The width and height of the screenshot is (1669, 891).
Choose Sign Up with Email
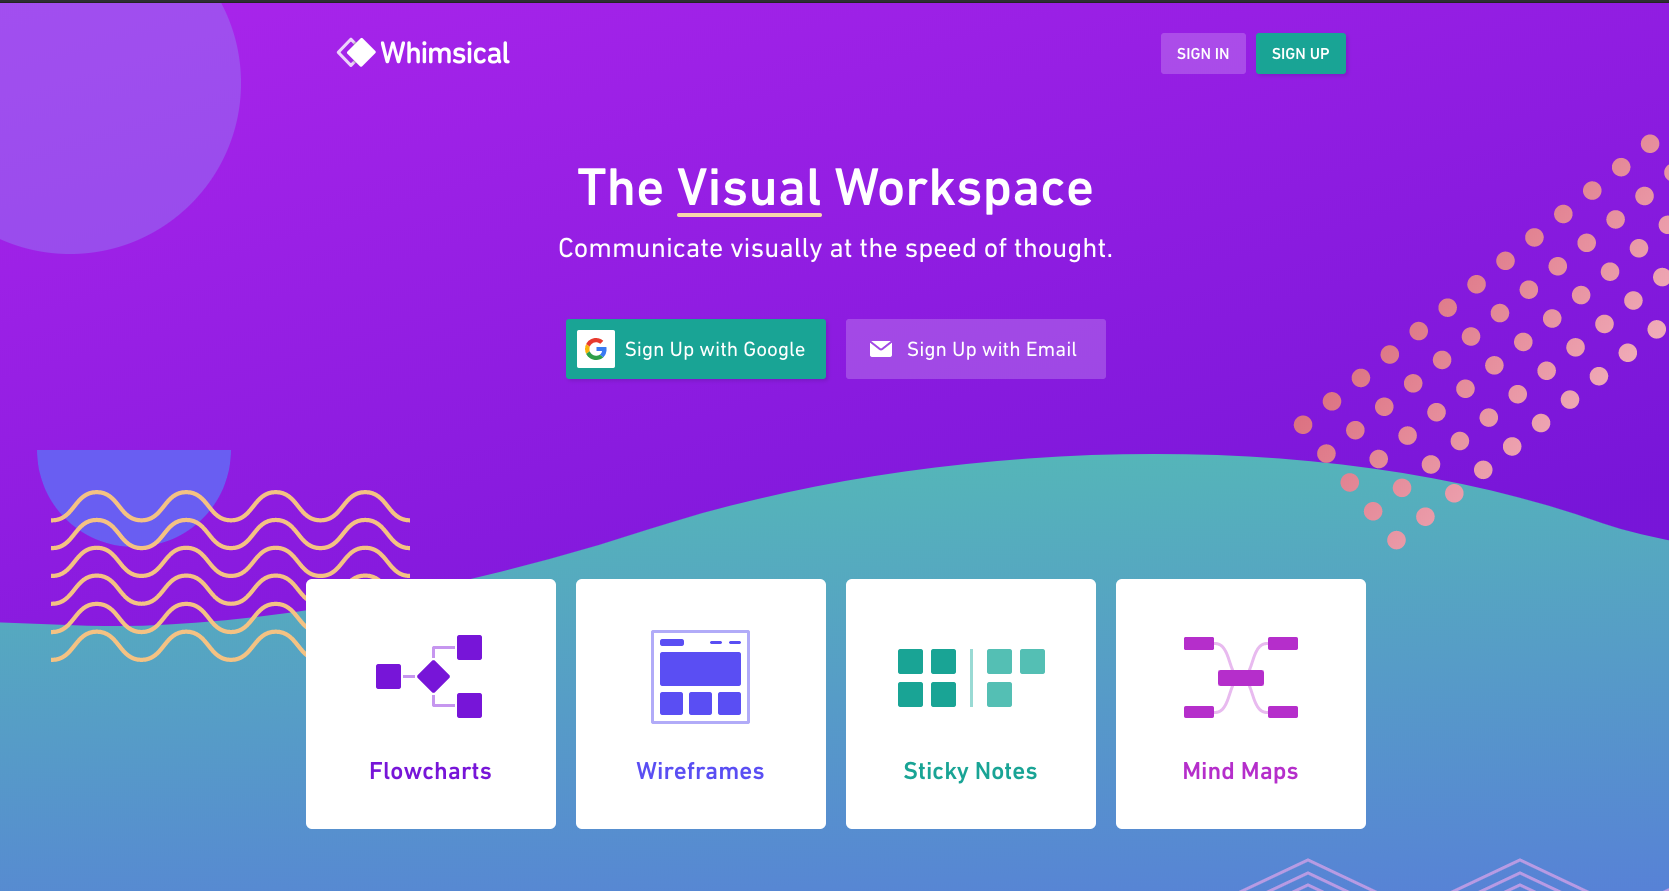point(976,349)
